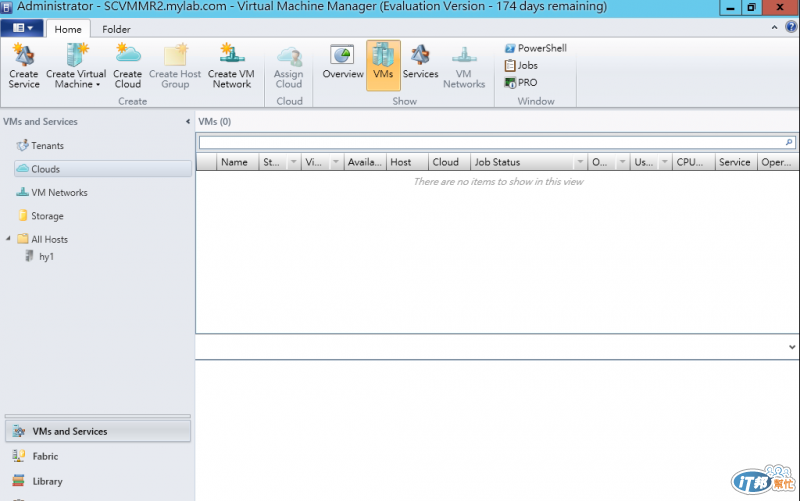Sort by the Availa... column header
800x501 pixels.
(x=365, y=162)
